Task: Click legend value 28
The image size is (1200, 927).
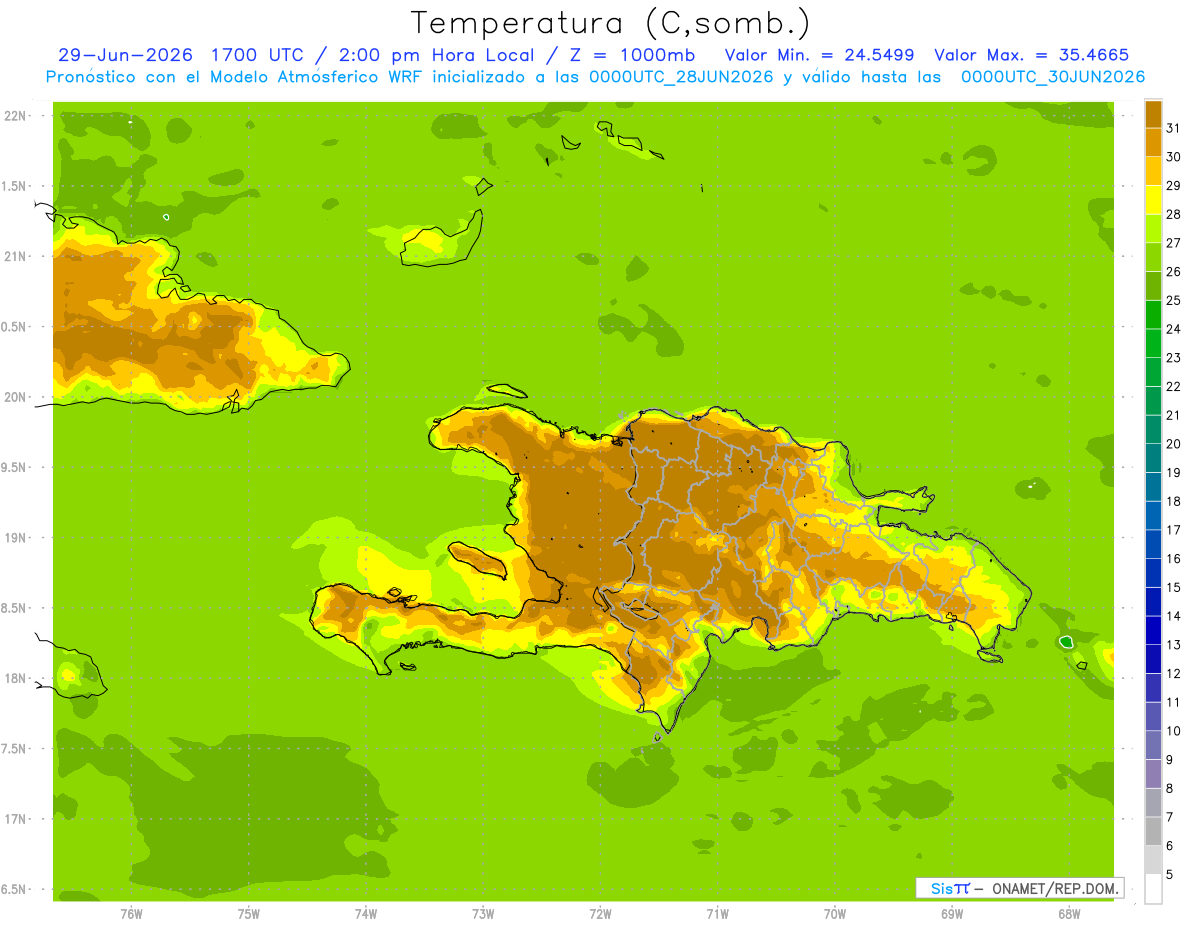Action: click(1173, 213)
